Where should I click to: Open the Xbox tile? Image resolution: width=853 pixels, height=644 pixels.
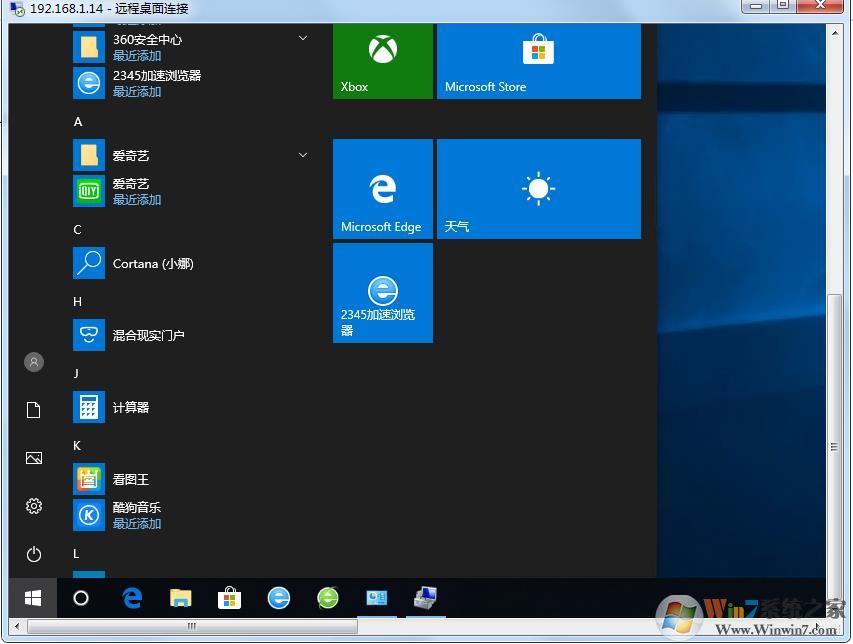382,62
